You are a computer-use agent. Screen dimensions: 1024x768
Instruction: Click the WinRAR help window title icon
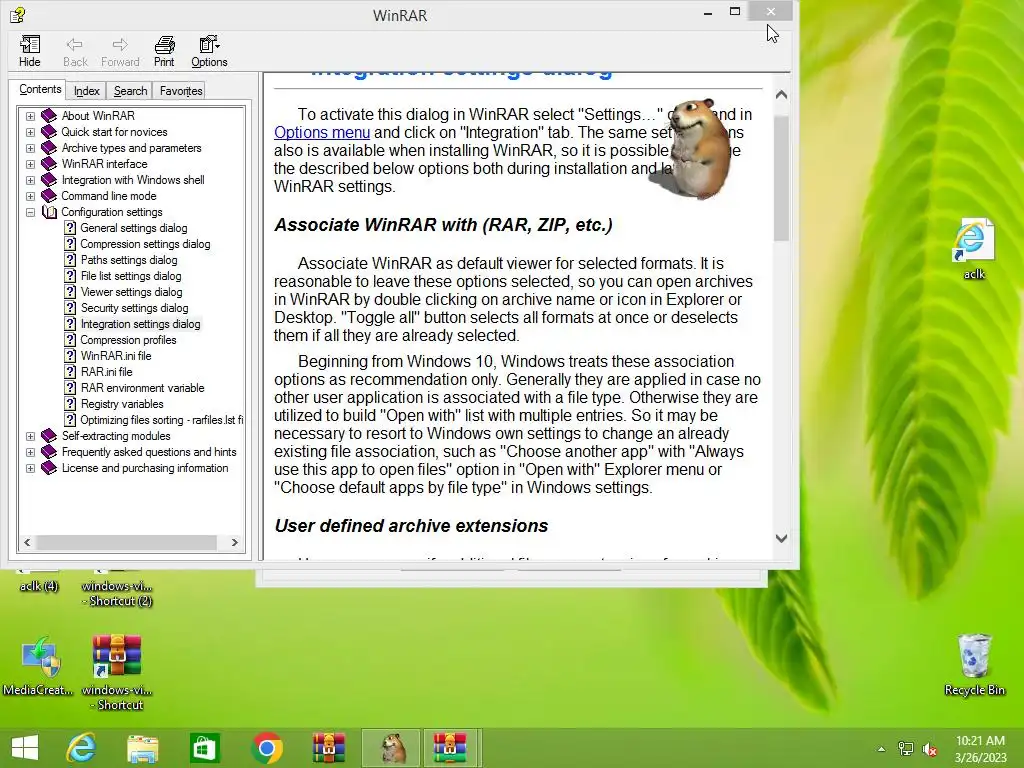pos(18,14)
